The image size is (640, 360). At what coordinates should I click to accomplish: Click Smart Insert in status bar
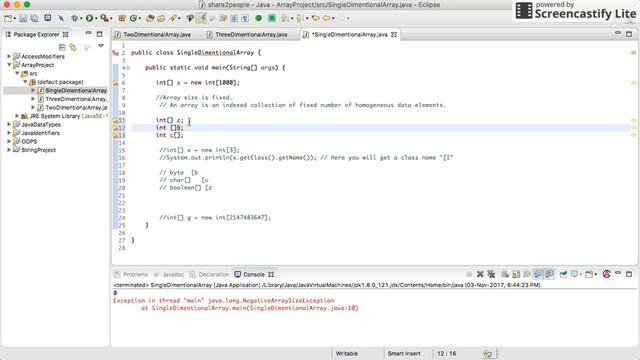(404, 353)
